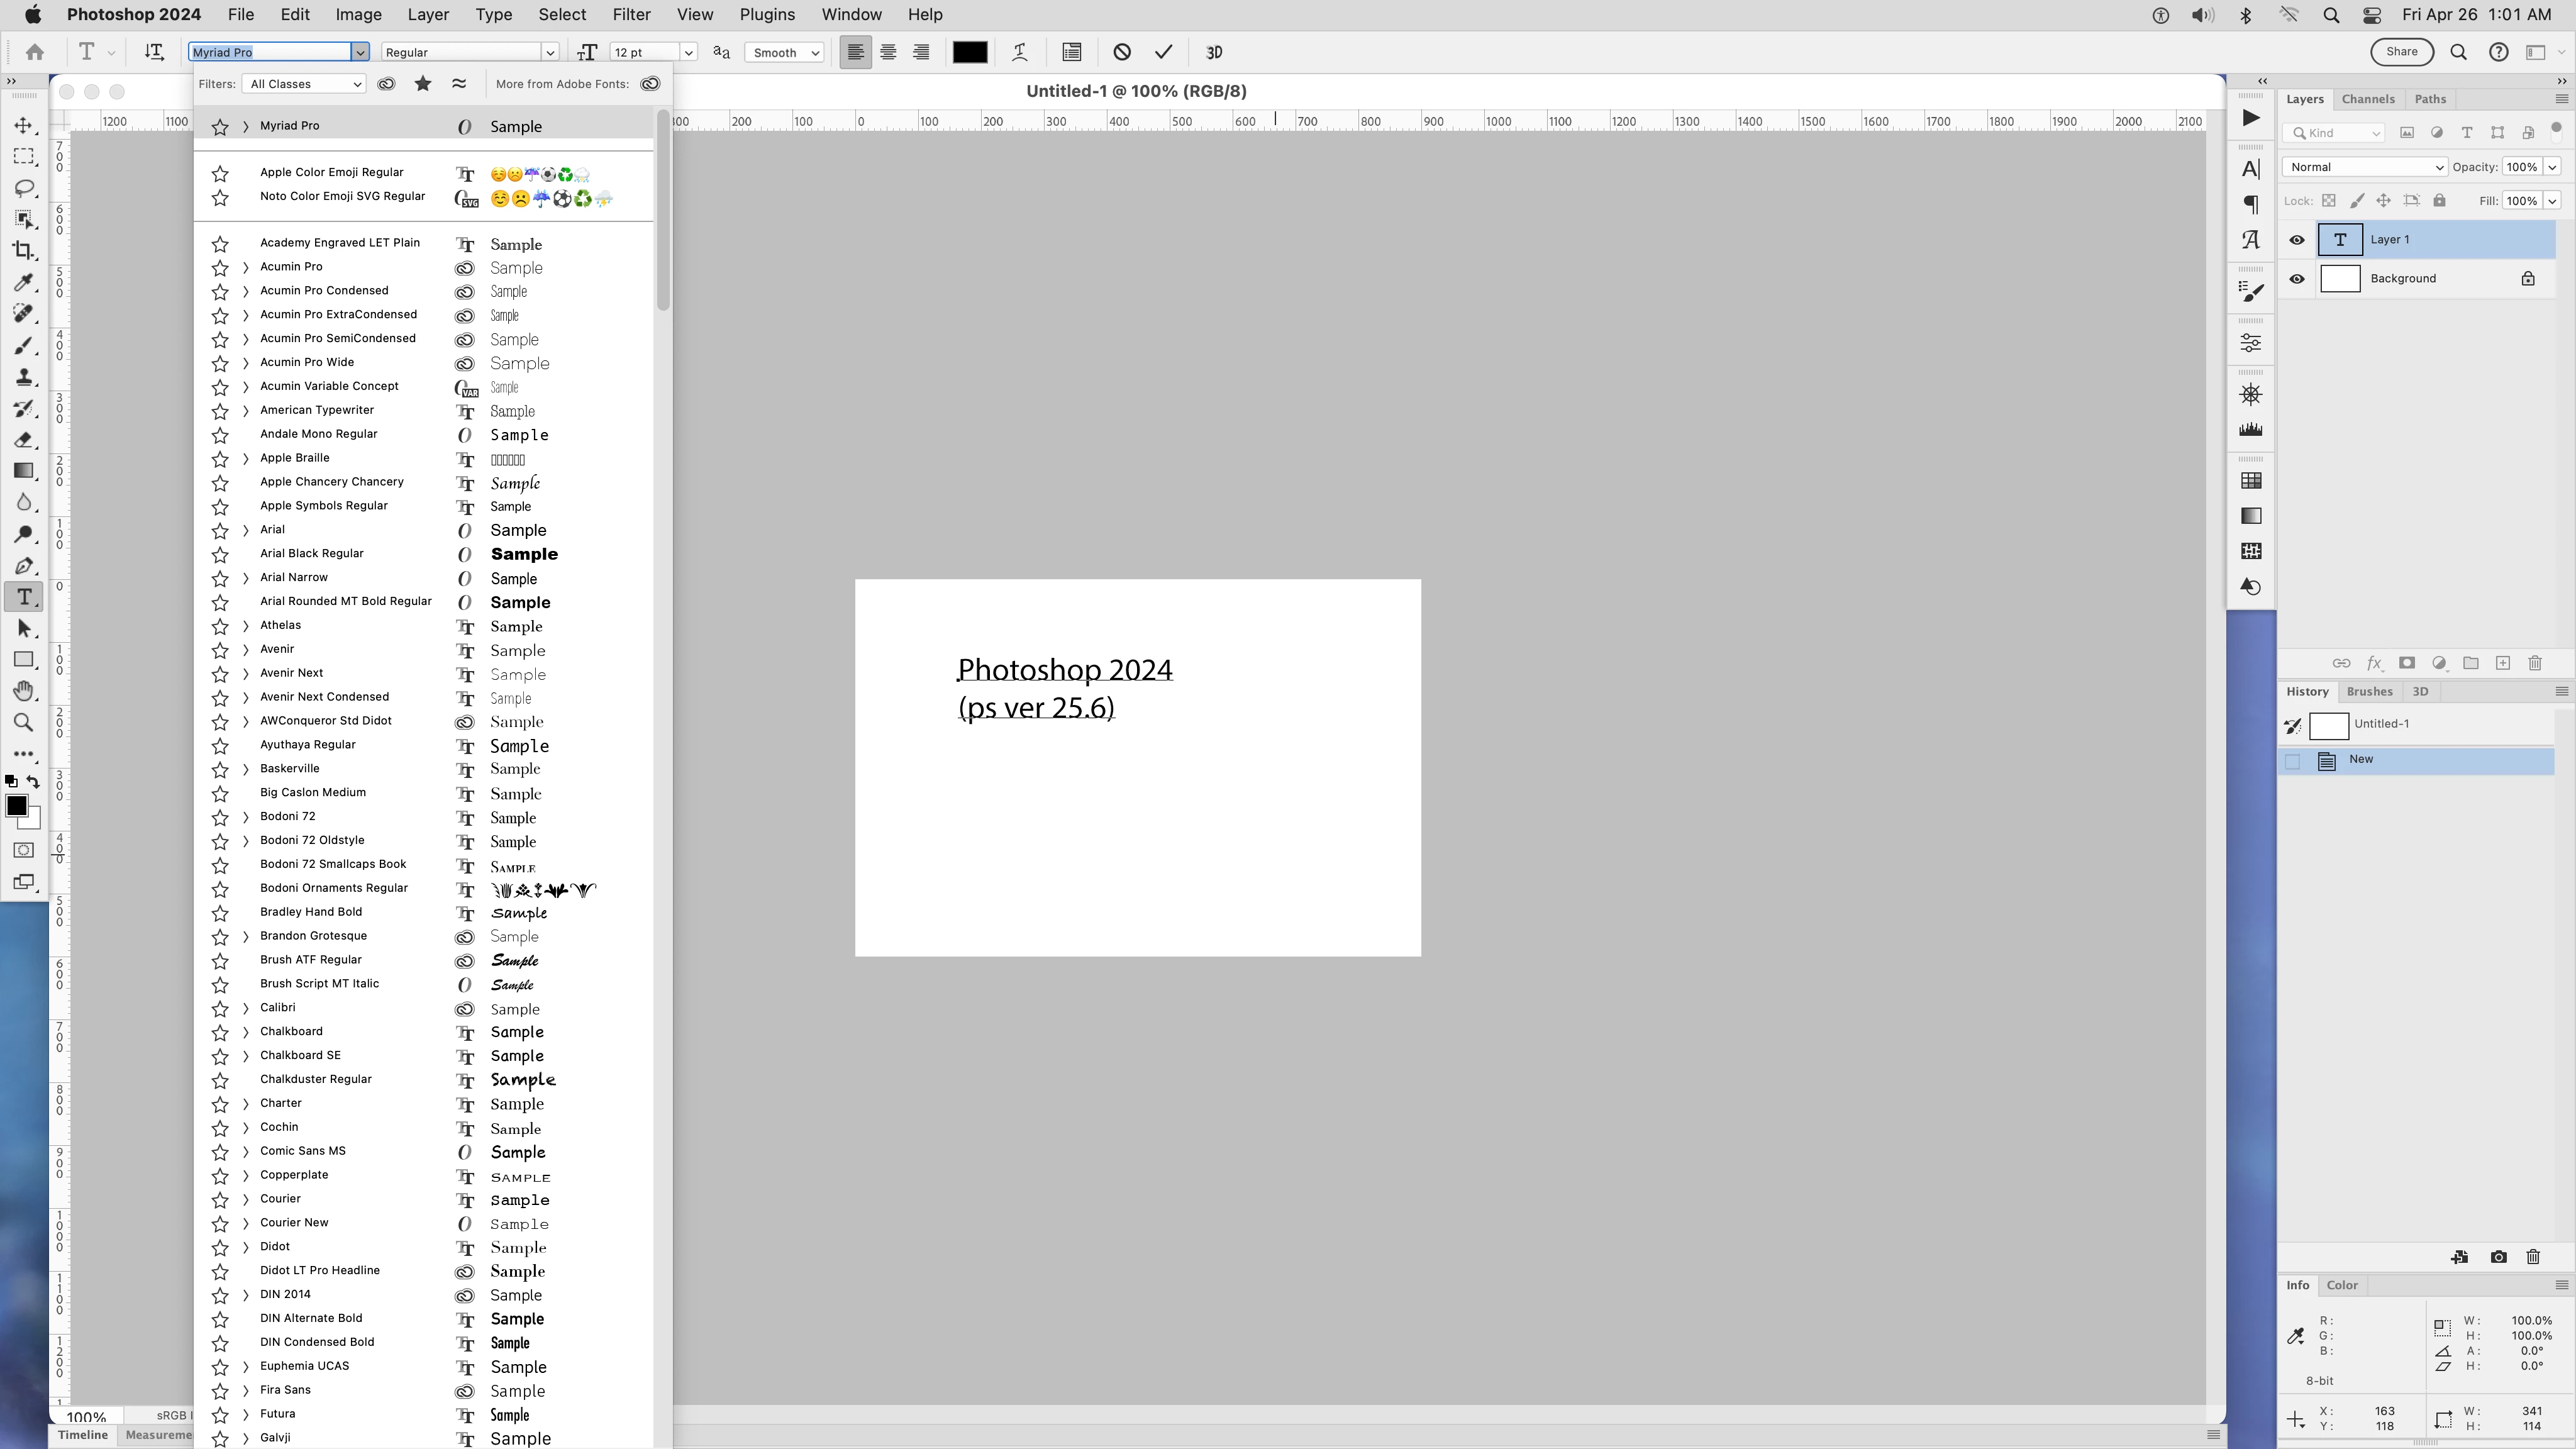Hide Layer 1 with eye icon

pyautogui.click(x=2297, y=240)
